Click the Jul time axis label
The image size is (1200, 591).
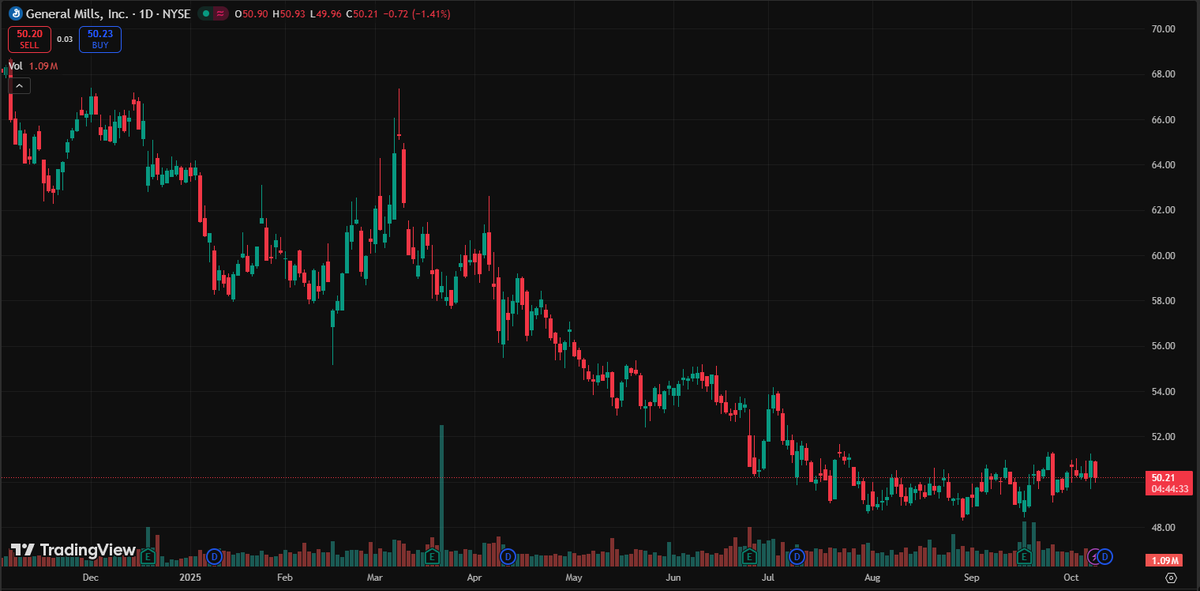point(768,578)
